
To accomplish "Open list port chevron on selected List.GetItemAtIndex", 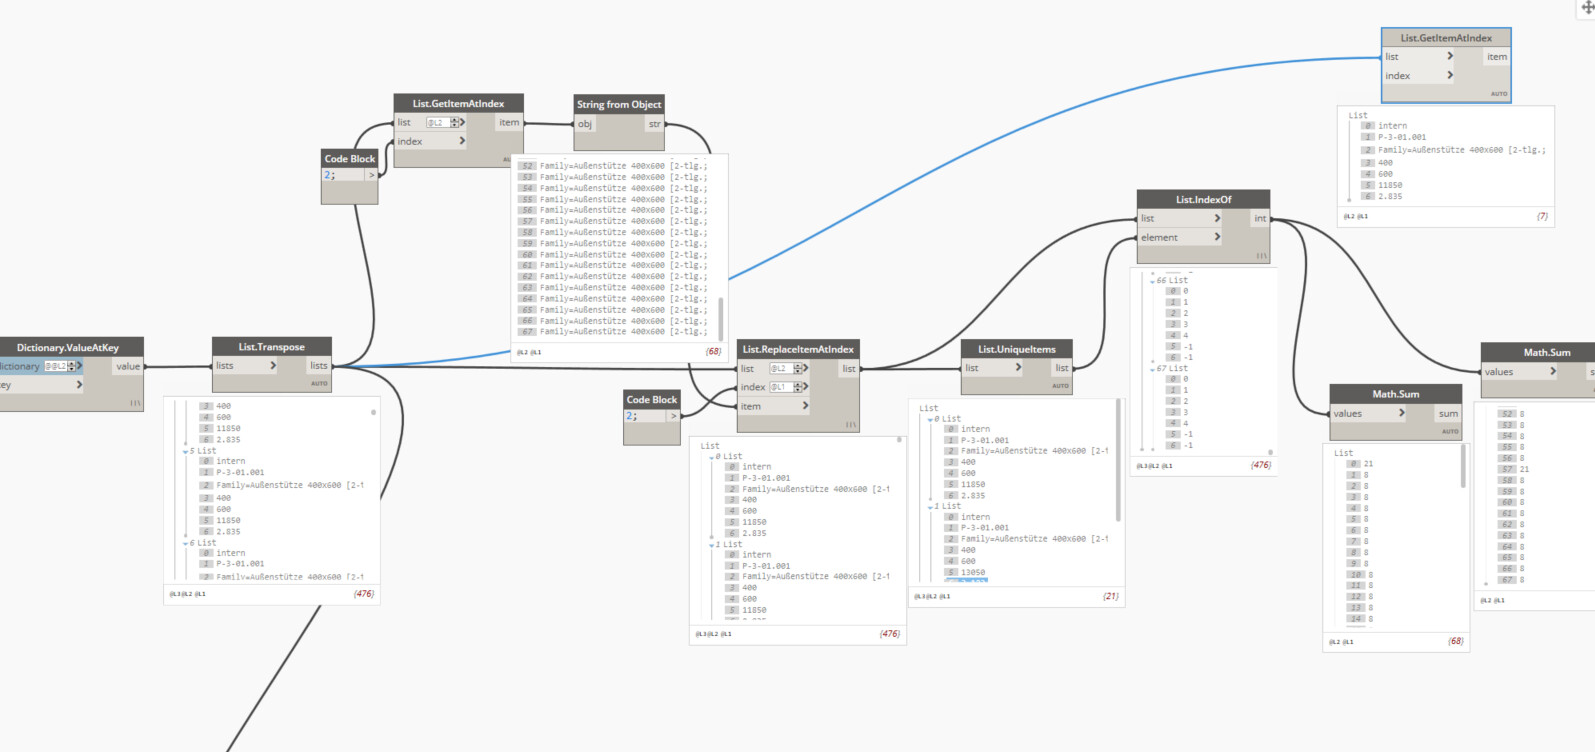I will pos(1450,57).
